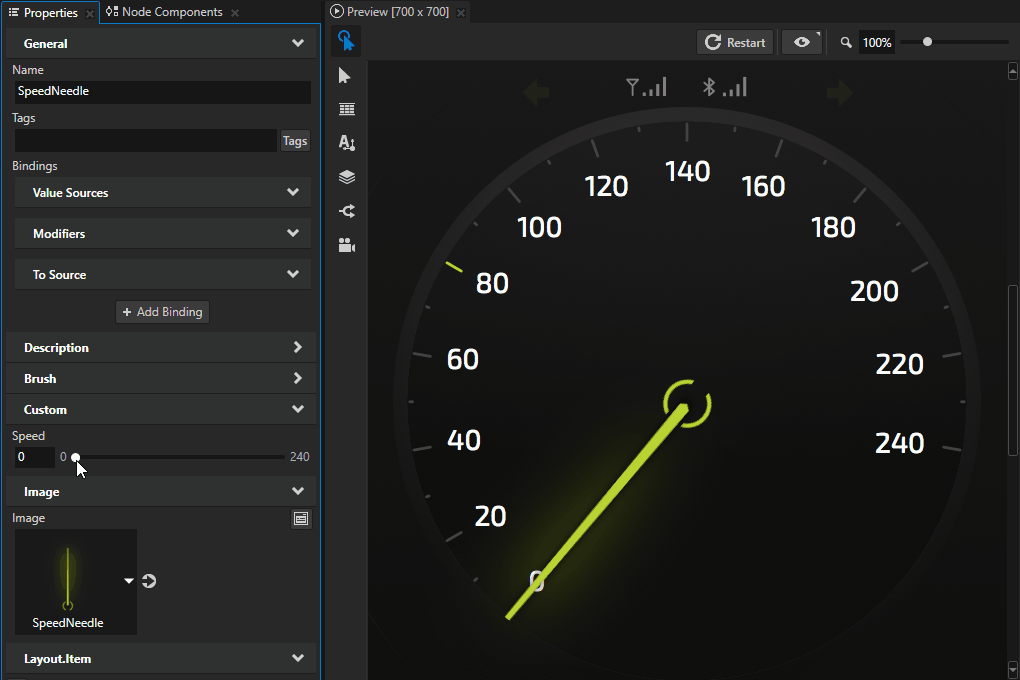Select the node selection arrow tool
This screenshot has width=1020, height=680.
346,75
